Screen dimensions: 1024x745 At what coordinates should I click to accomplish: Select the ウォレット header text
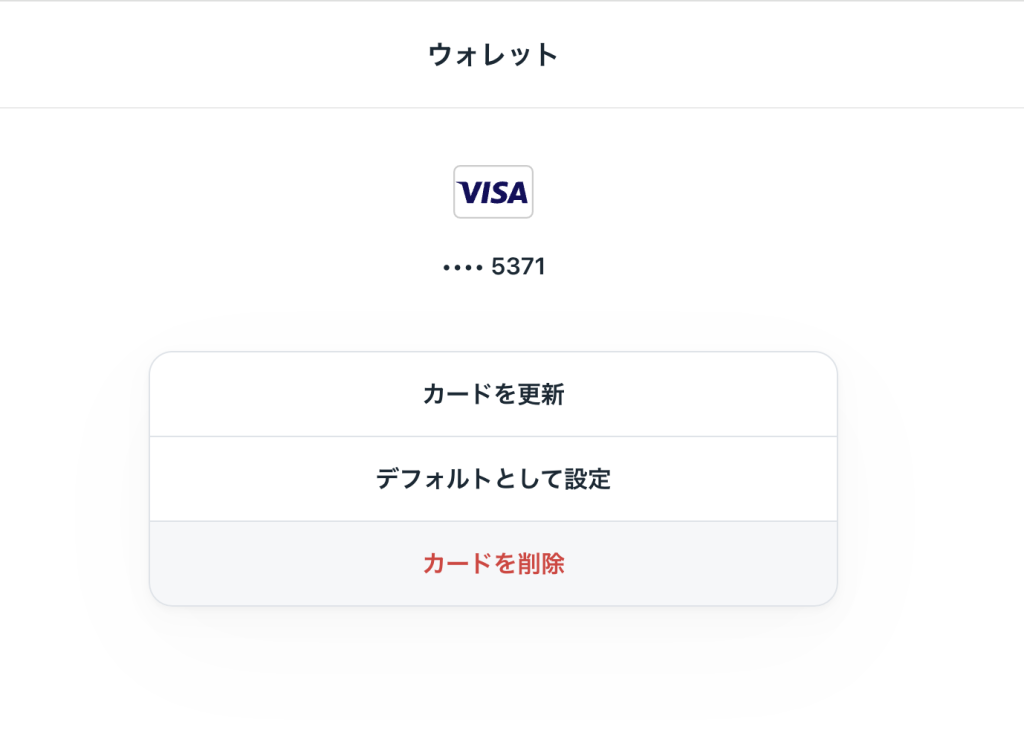[x=493, y=54]
